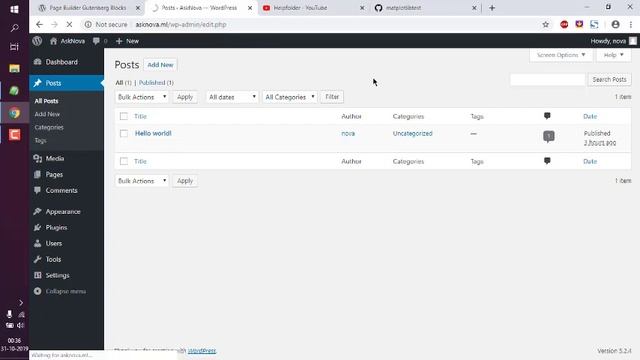The width and height of the screenshot is (640, 360).
Task: Open the All Posts submenu item
Action: (x=47, y=101)
